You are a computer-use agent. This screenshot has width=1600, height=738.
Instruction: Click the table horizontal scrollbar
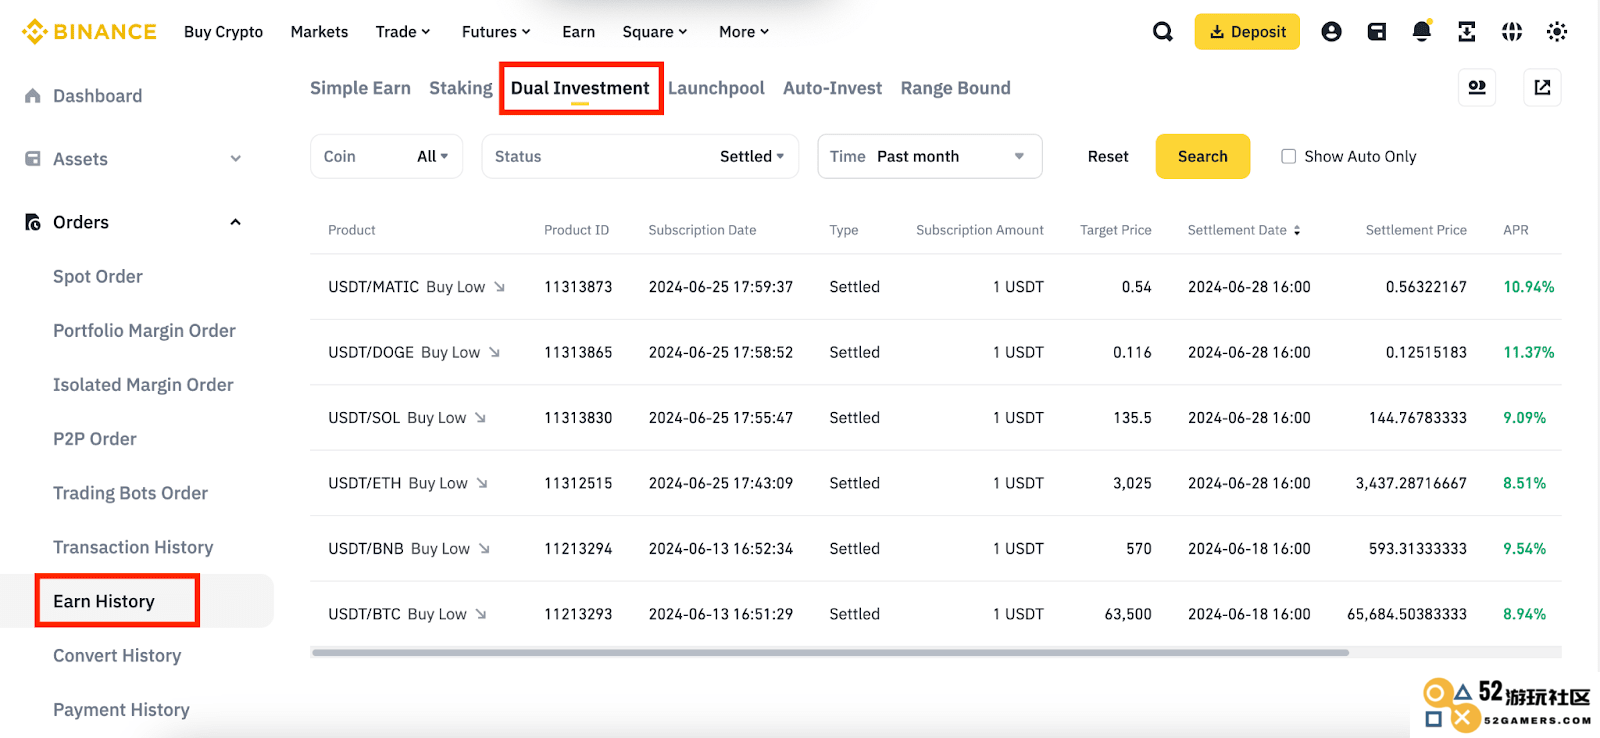pyautogui.click(x=830, y=652)
